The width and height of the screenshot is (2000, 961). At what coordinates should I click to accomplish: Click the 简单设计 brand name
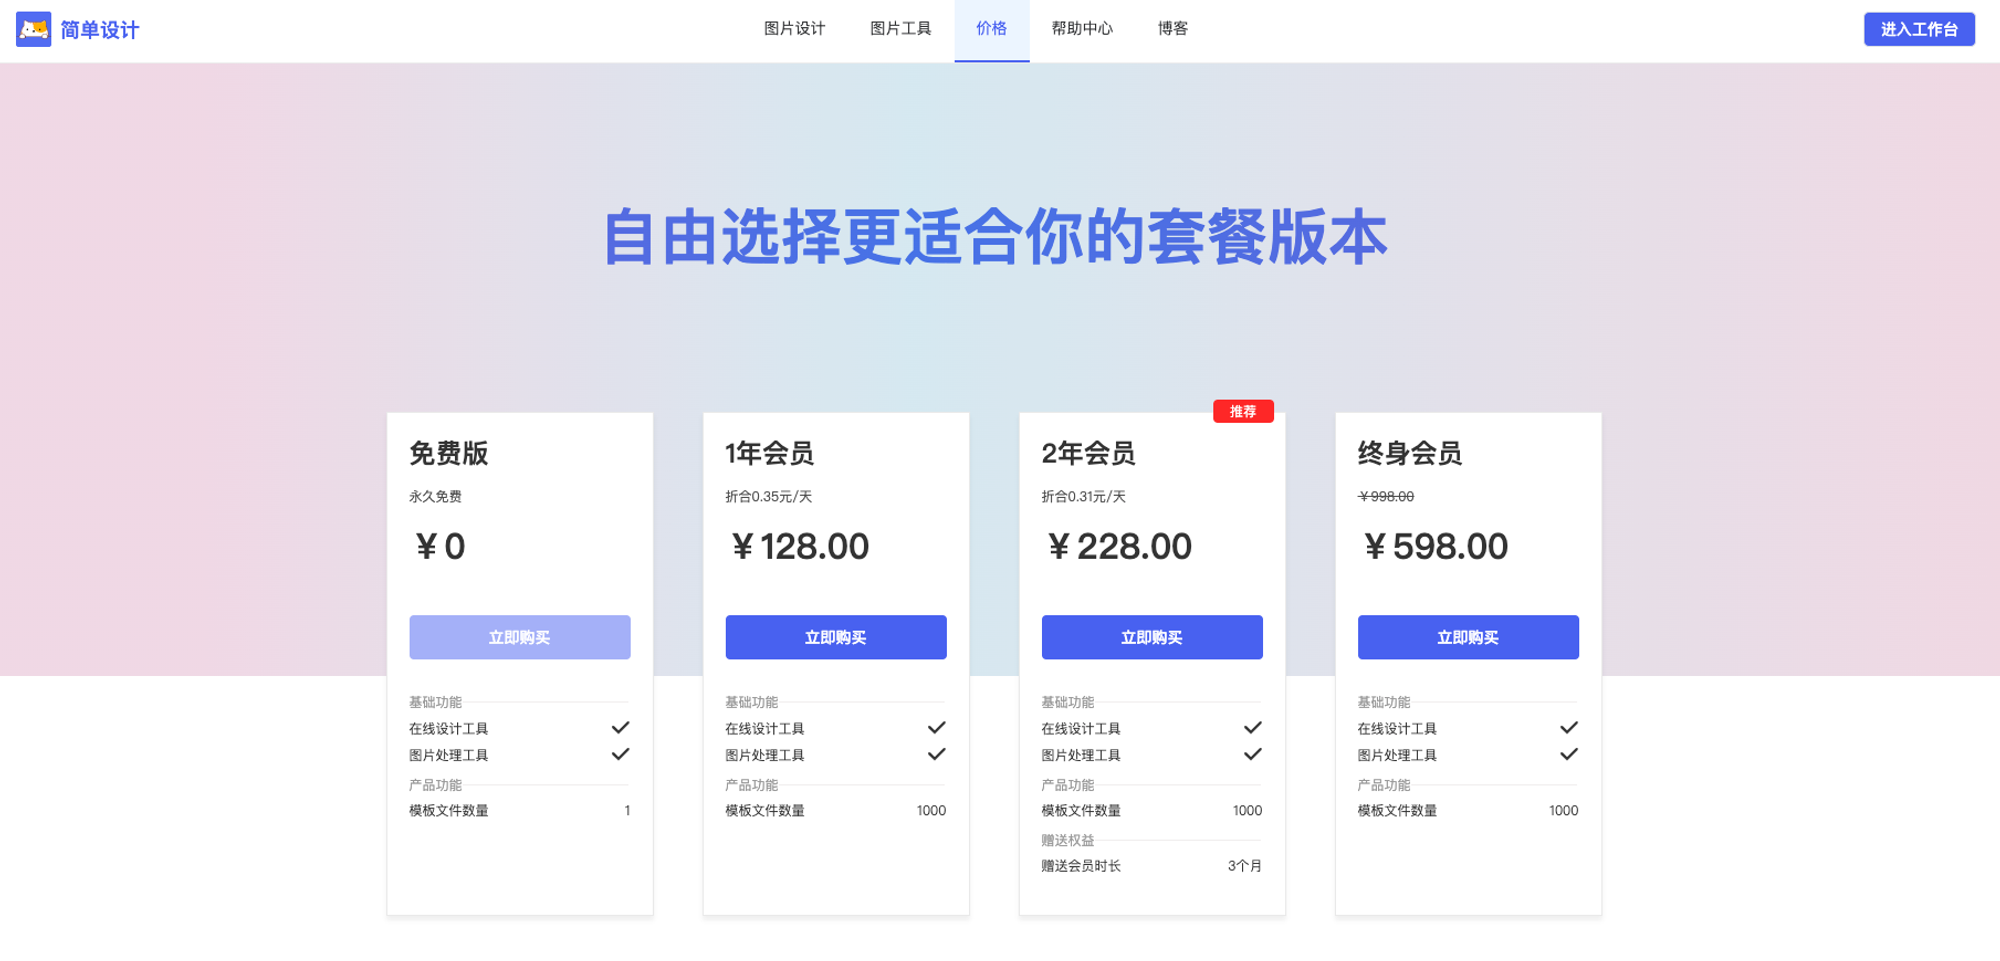99,30
